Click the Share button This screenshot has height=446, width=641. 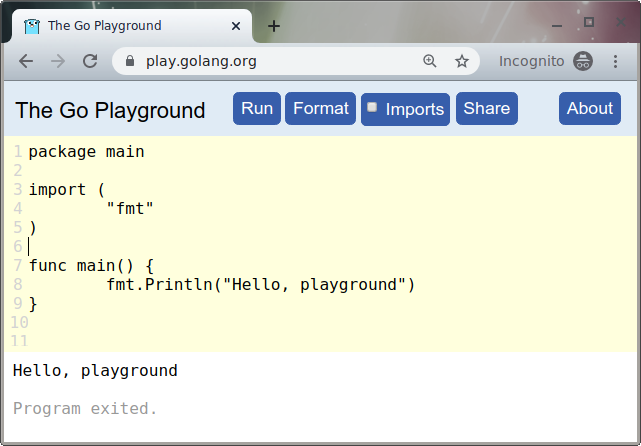coord(487,108)
